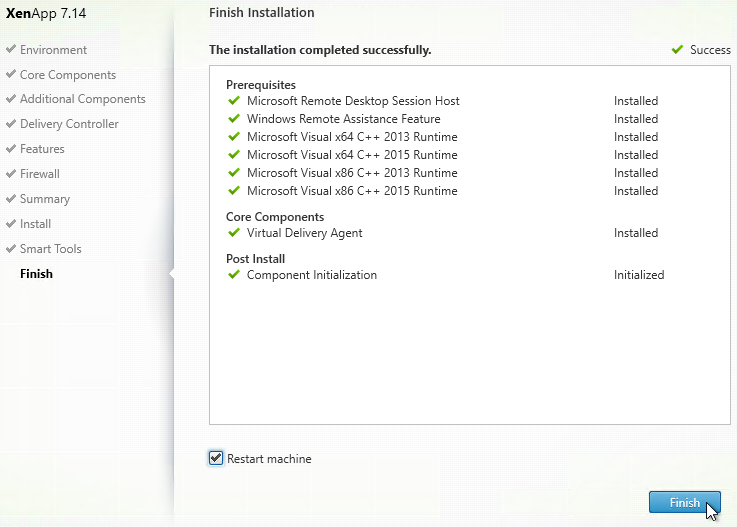Click checkmark beside Virtual Delivery Agent

(234, 233)
